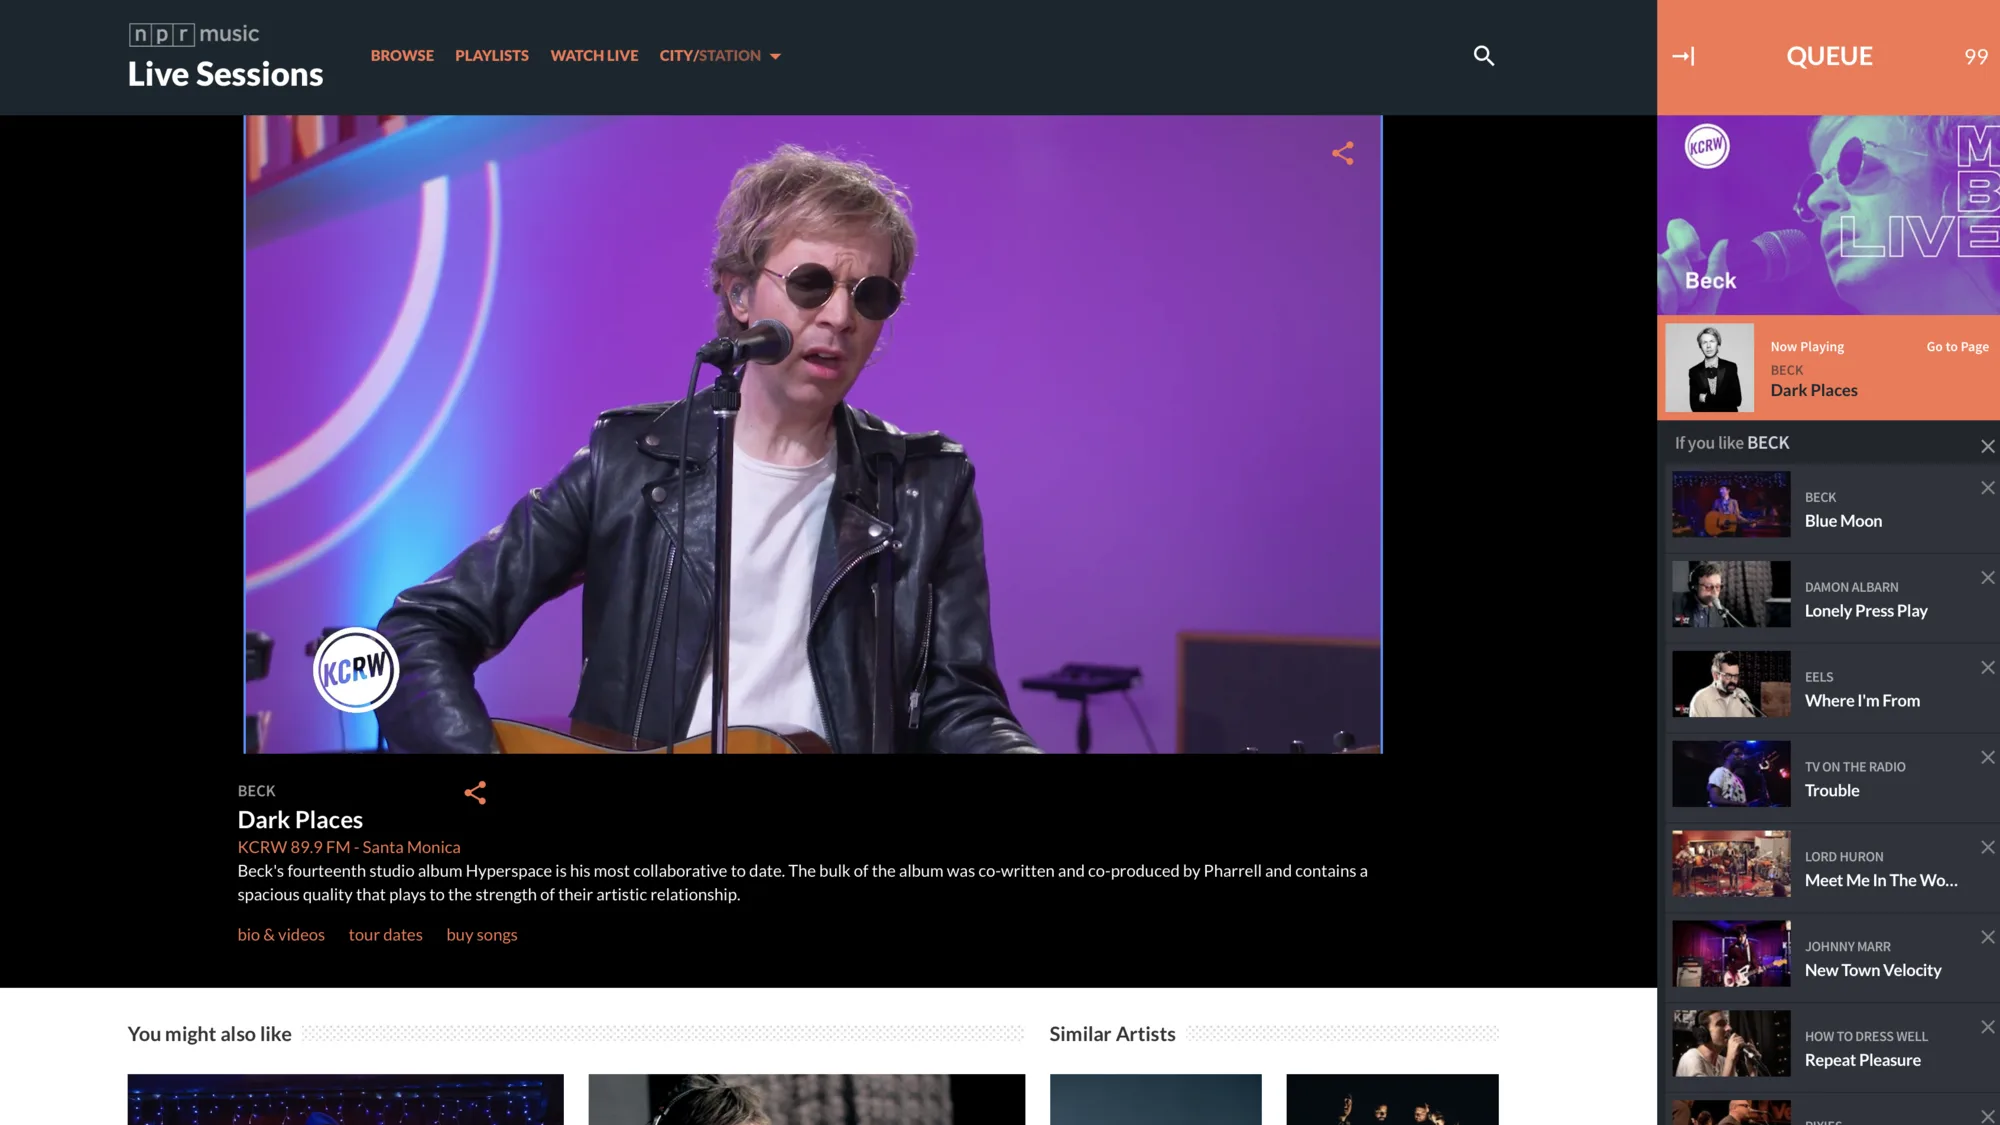Open the Playlists menu item
2000x1125 pixels.
pyautogui.click(x=492, y=56)
